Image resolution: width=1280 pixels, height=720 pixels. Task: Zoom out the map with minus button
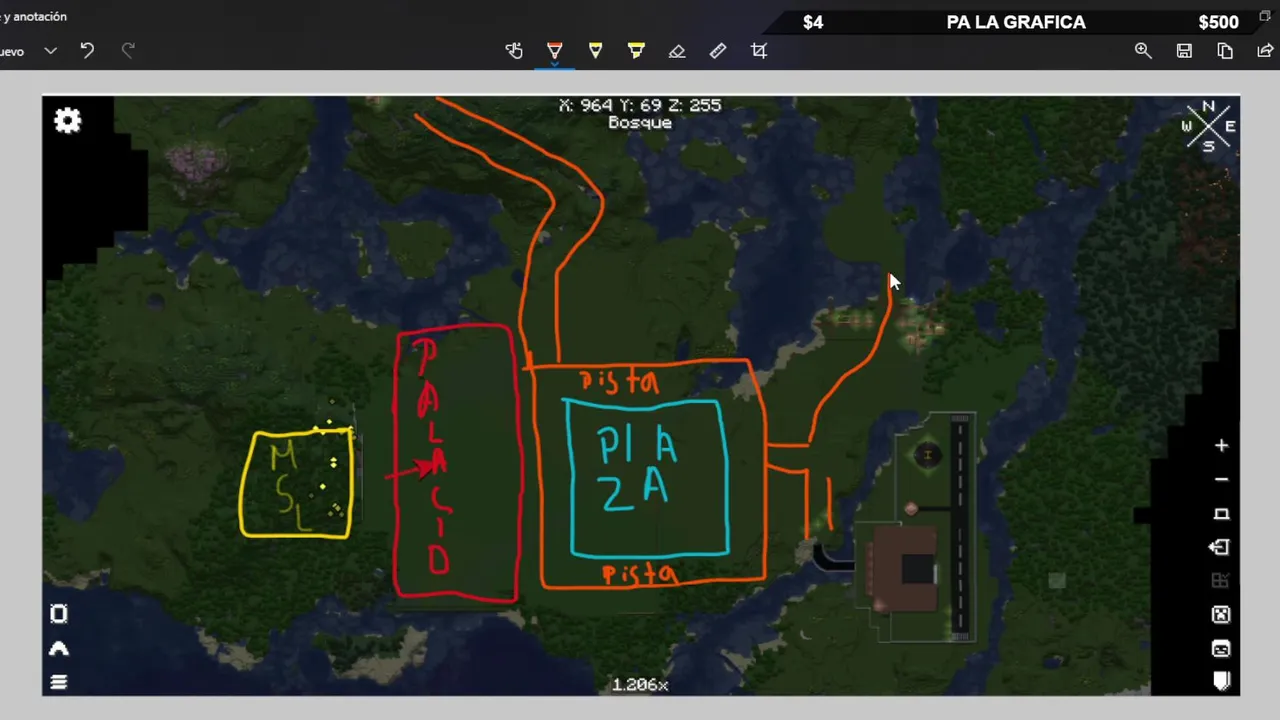point(1221,480)
